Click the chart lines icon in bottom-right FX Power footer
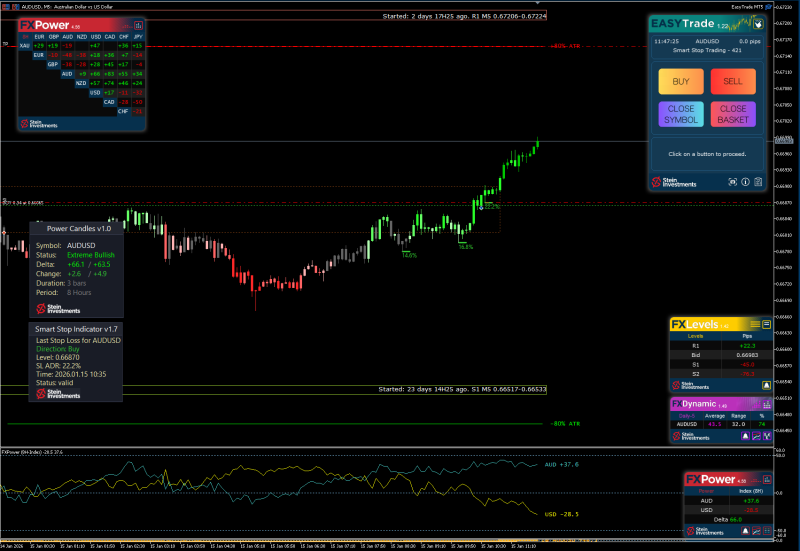 coord(756,531)
